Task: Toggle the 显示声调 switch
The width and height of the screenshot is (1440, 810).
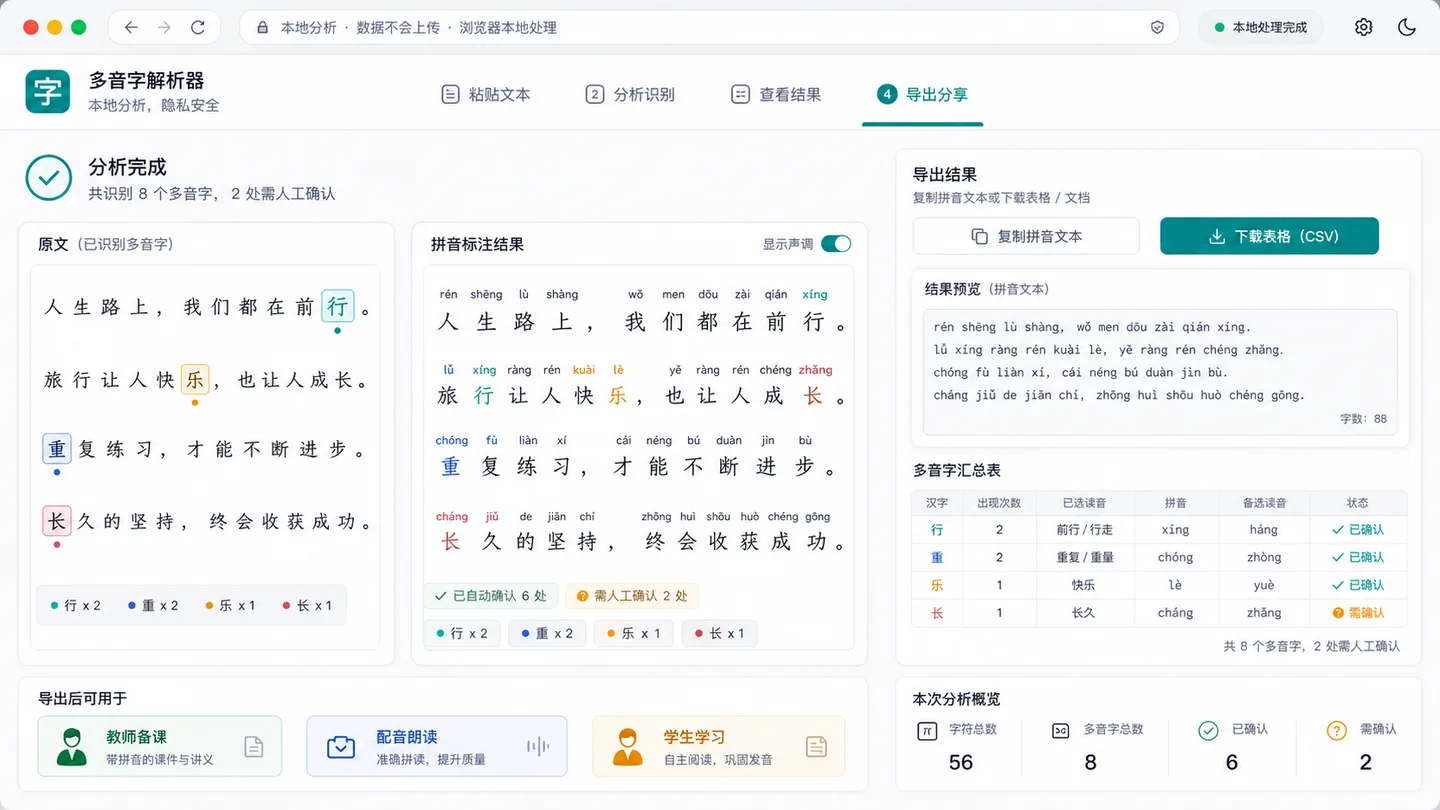Action: [836, 244]
